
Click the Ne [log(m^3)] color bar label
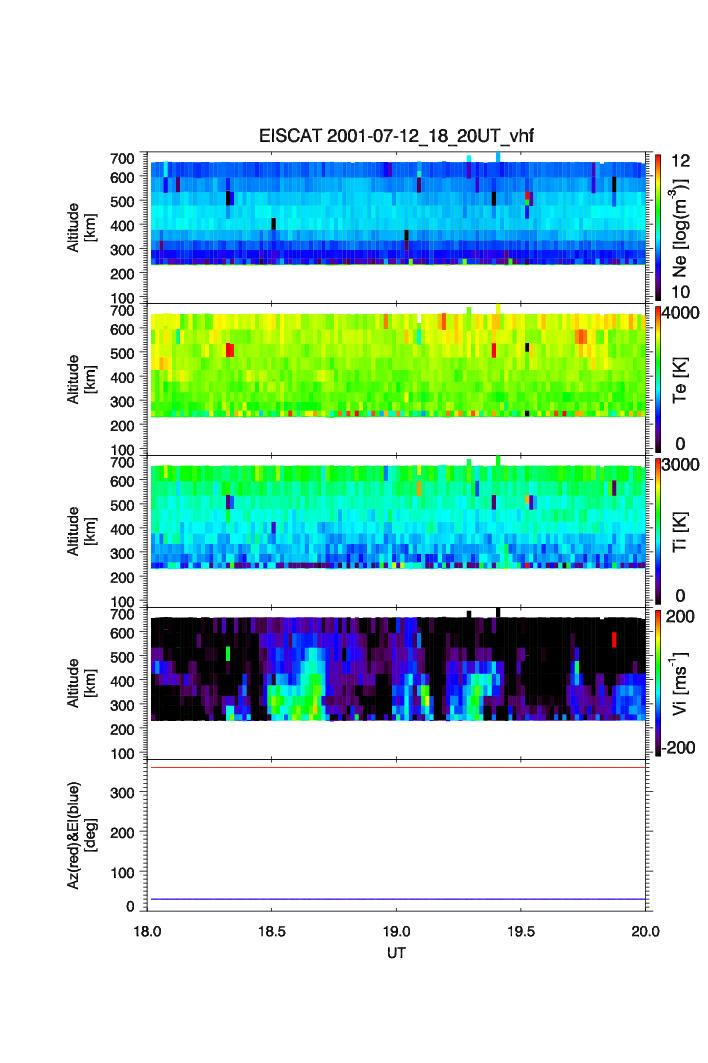pyautogui.click(x=680, y=227)
